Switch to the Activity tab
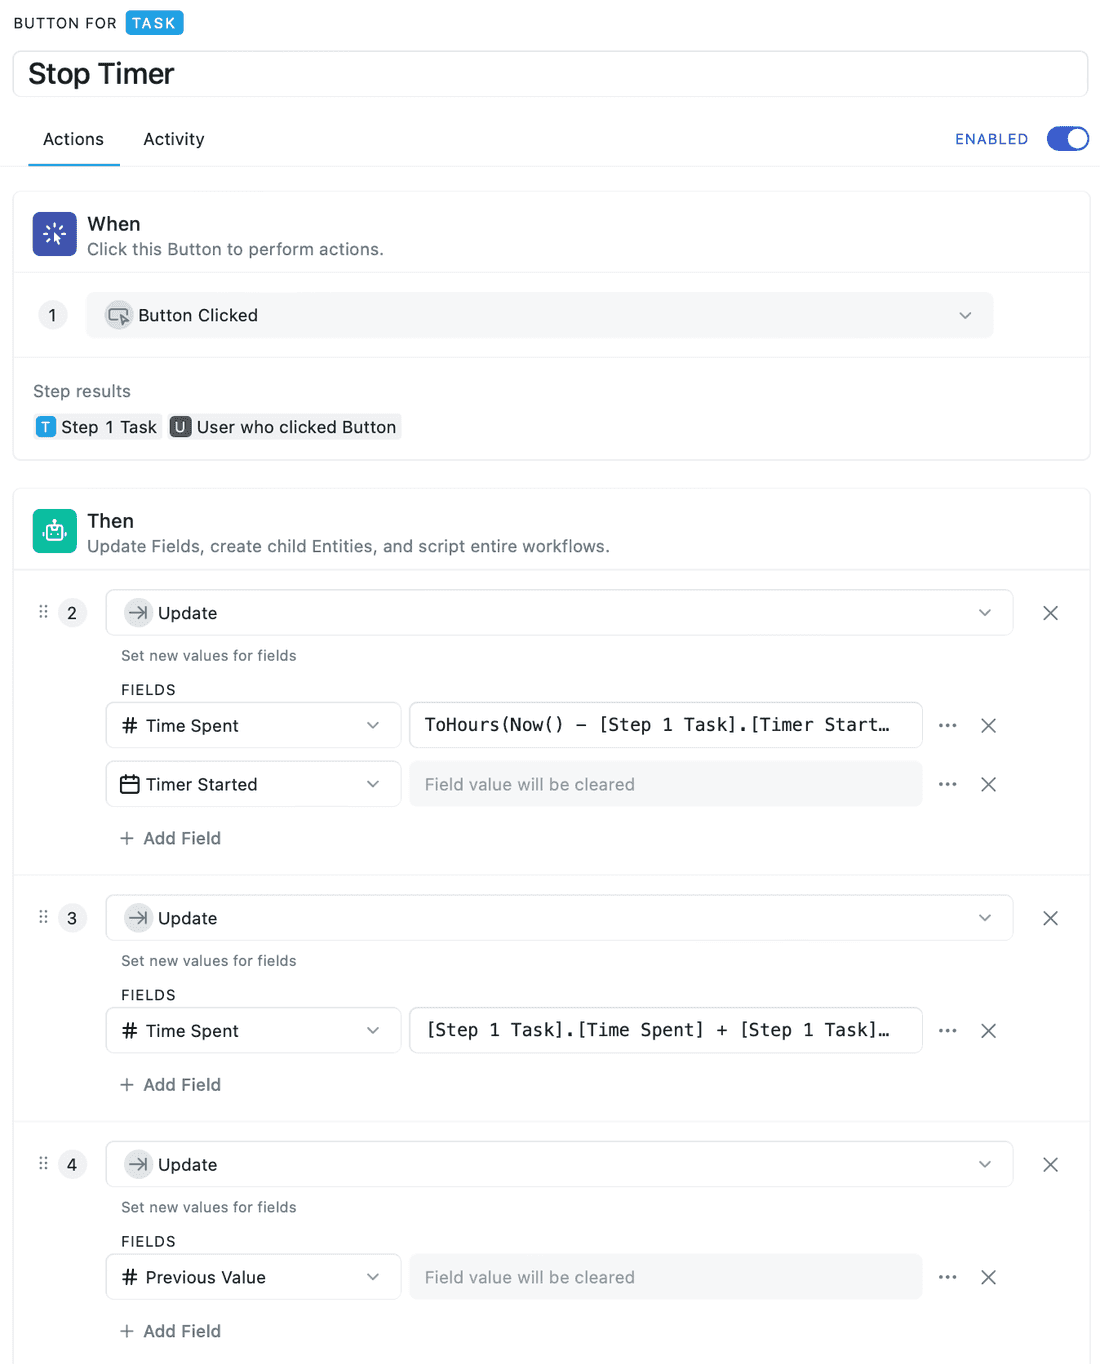The width and height of the screenshot is (1100, 1364). [x=174, y=139]
